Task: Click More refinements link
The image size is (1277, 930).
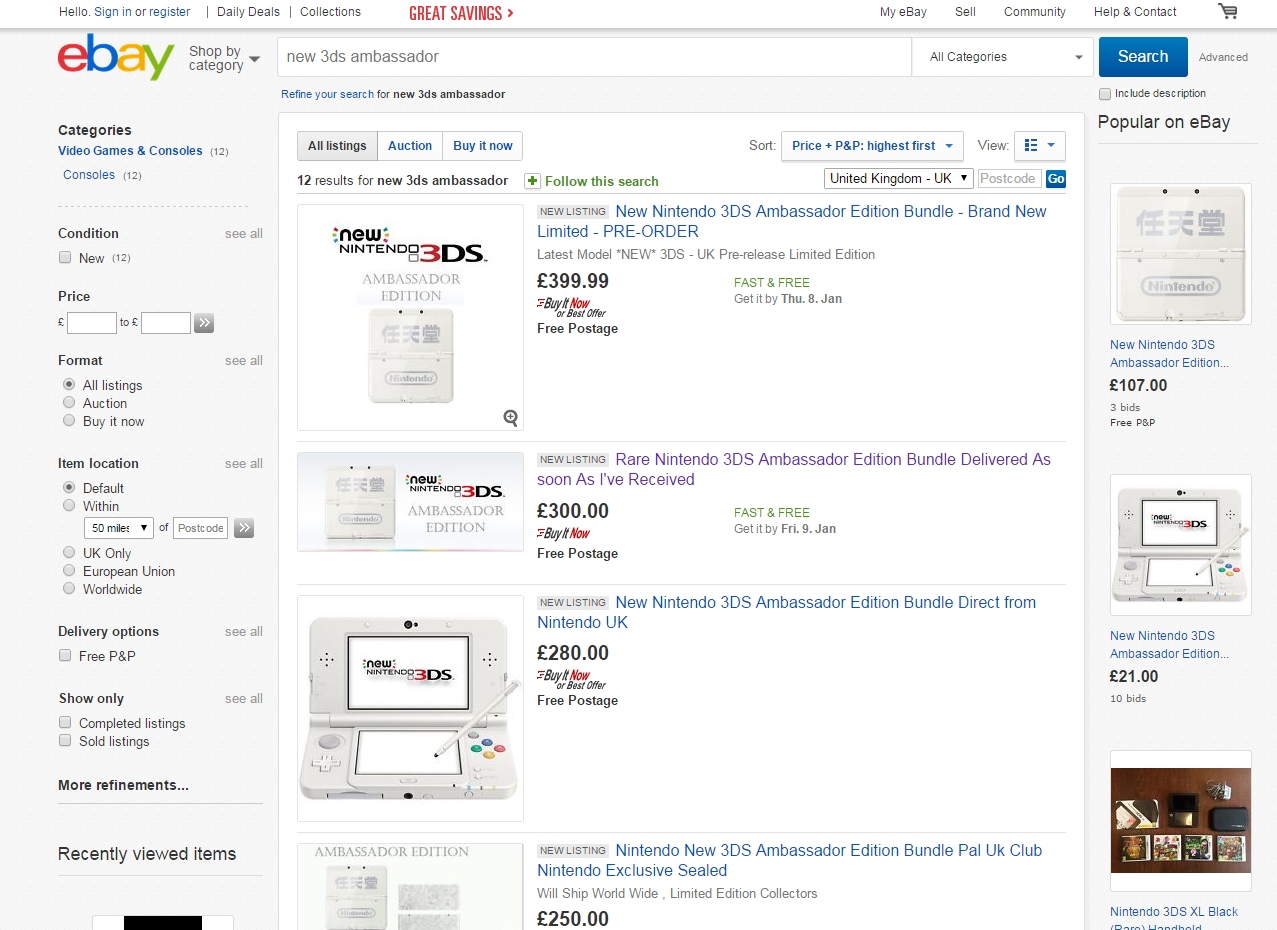Action: (x=123, y=785)
